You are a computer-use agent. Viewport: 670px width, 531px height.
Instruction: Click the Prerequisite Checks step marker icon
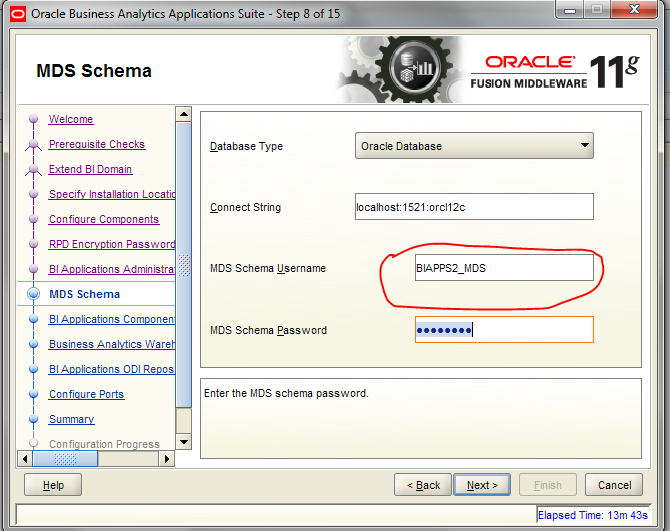click(x=33, y=145)
